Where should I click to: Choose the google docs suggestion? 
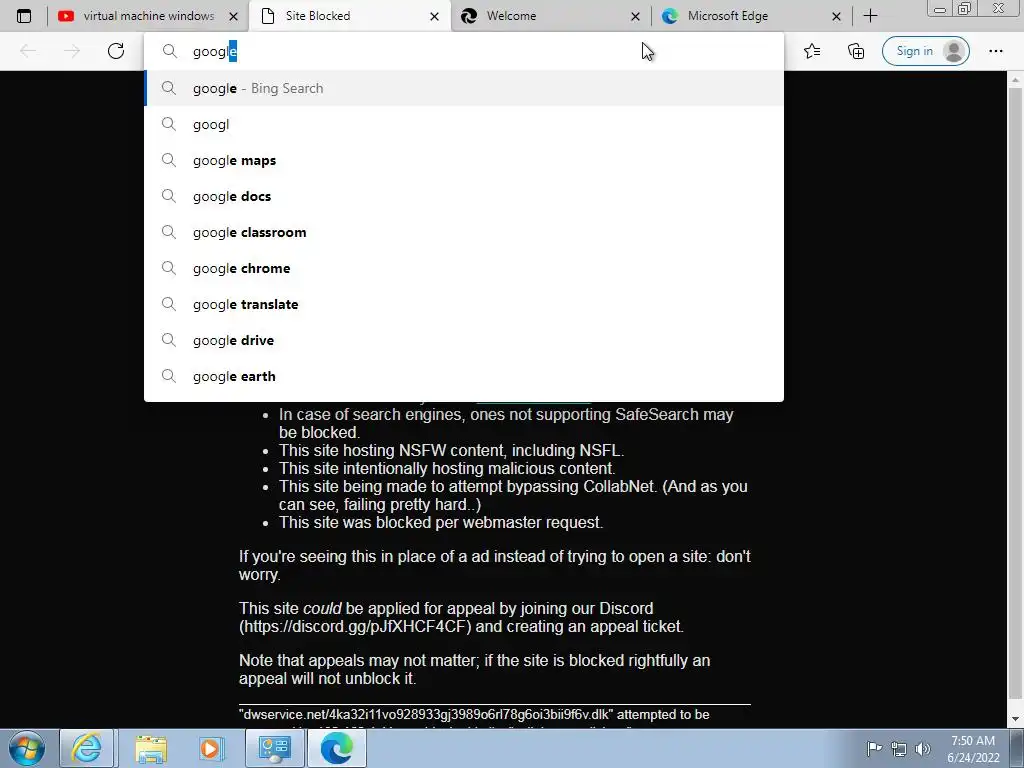tap(464, 196)
